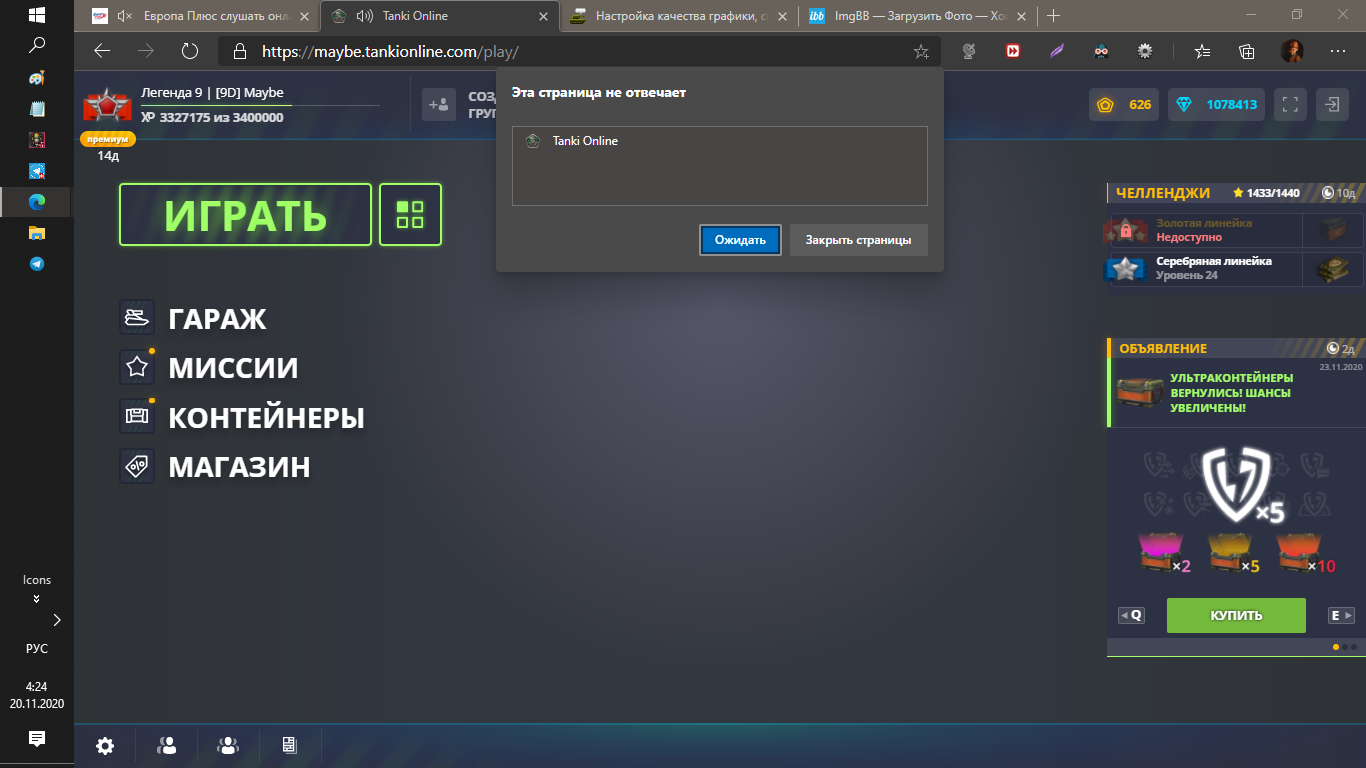Click the red fast-forward extension icon
The image size is (1366, 768).
point(1013,51)
